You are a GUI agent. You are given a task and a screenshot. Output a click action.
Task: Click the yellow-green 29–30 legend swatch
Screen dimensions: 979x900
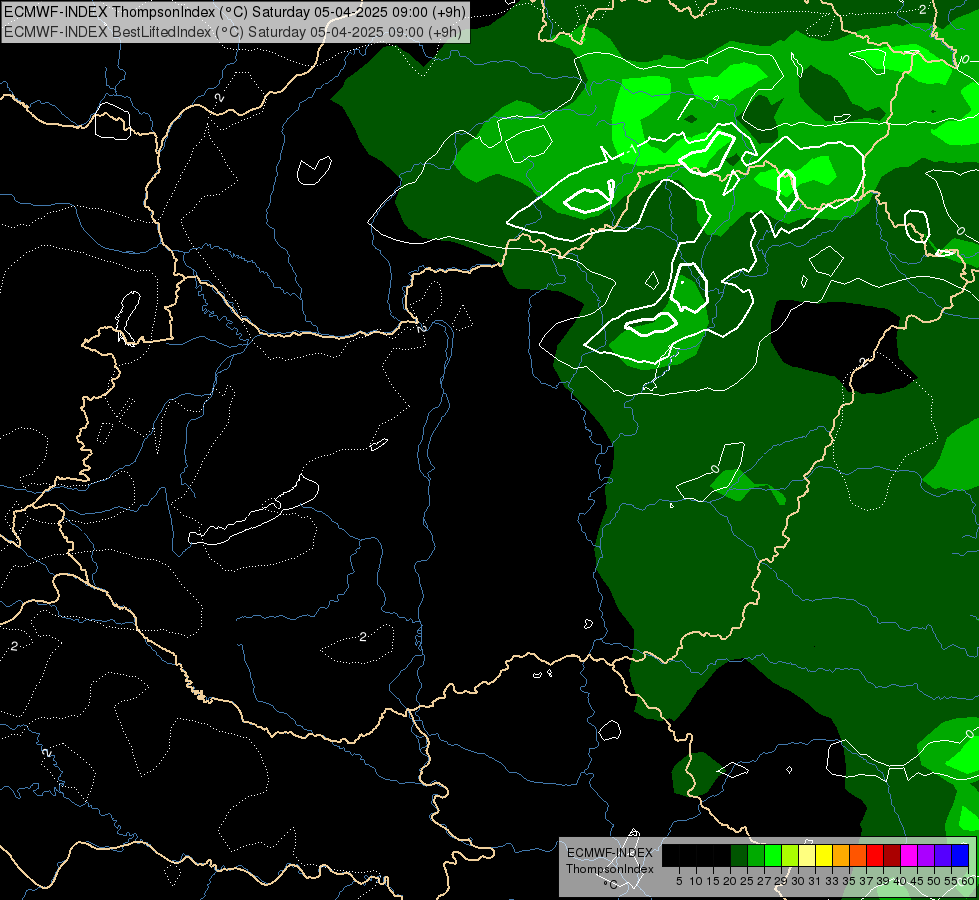click(x=790, y=855)
